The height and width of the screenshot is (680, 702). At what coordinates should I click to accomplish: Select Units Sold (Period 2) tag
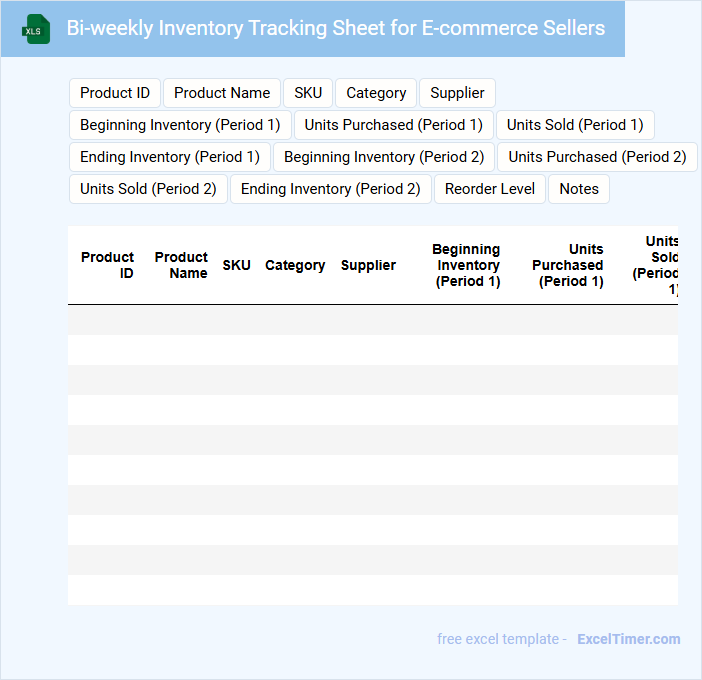(148, 189)
